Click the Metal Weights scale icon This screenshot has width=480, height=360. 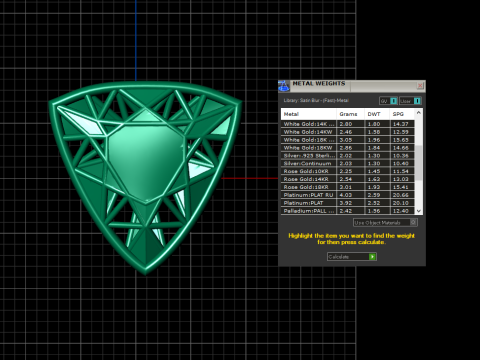[284, 86]
